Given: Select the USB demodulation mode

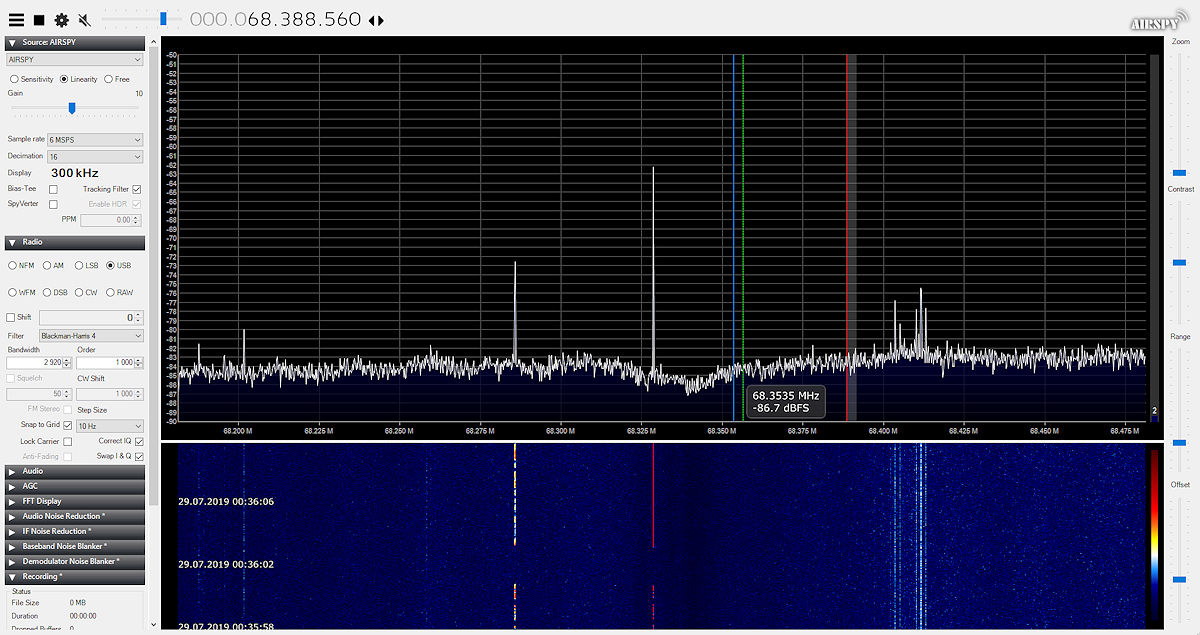Looking at the screenshot, I should point(110,265).
